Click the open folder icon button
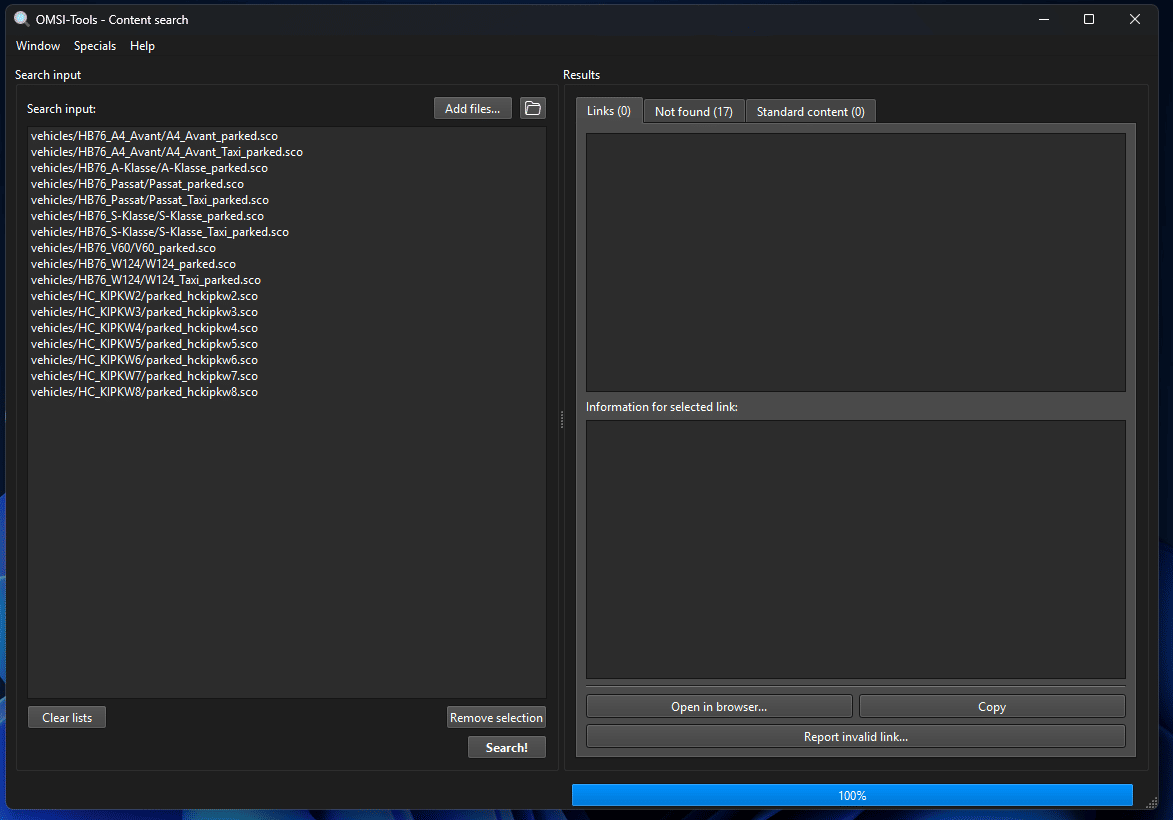This screenshot has width=1173, height=820. pos(533,108)
